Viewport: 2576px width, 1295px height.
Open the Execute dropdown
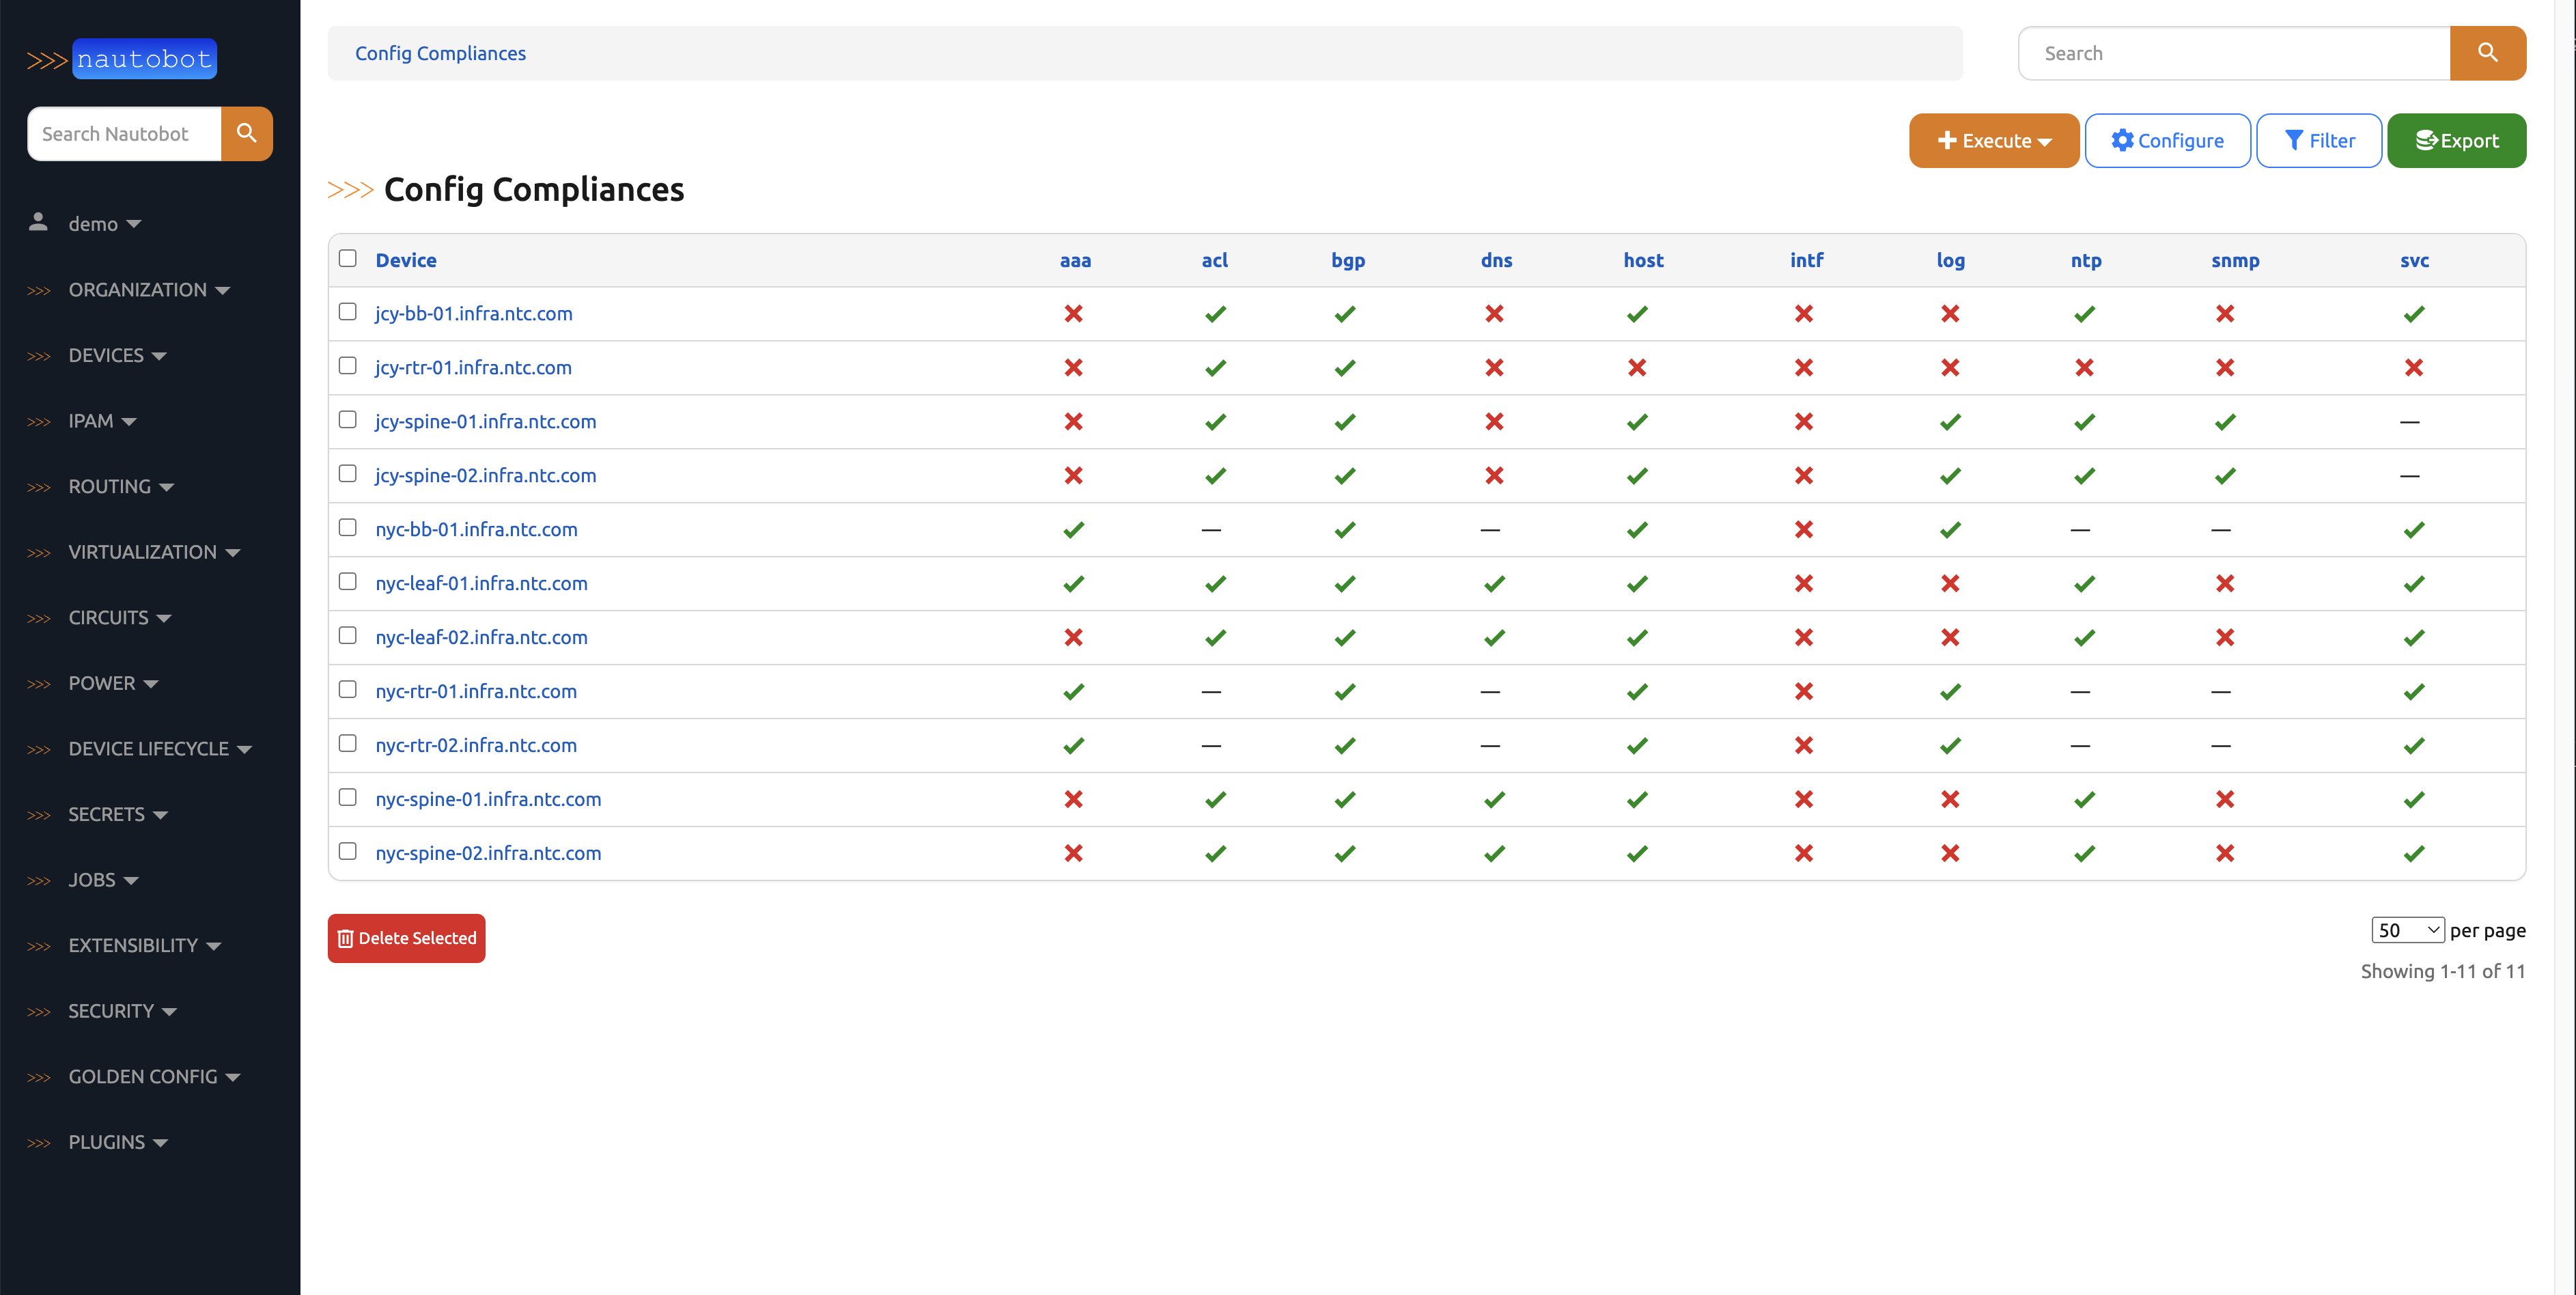coord(1993,140)
